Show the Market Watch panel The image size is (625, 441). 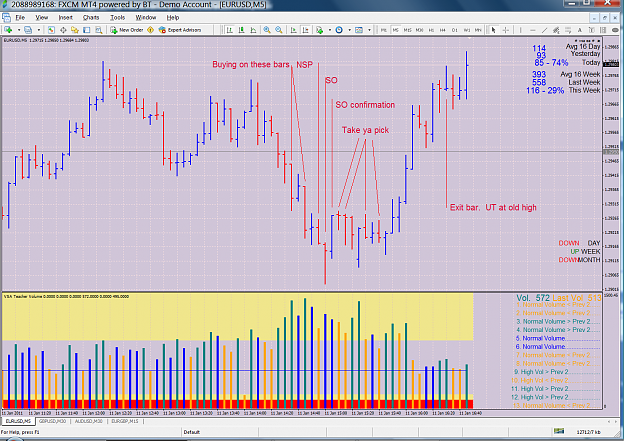pos(51,30)
